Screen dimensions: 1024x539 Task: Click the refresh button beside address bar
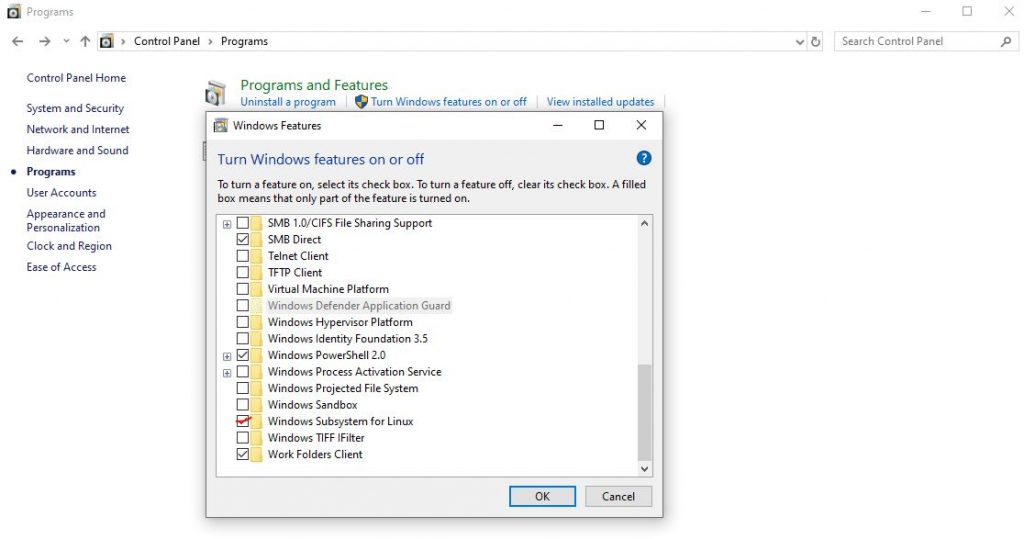pyautogui.click(x=815, y=41)
